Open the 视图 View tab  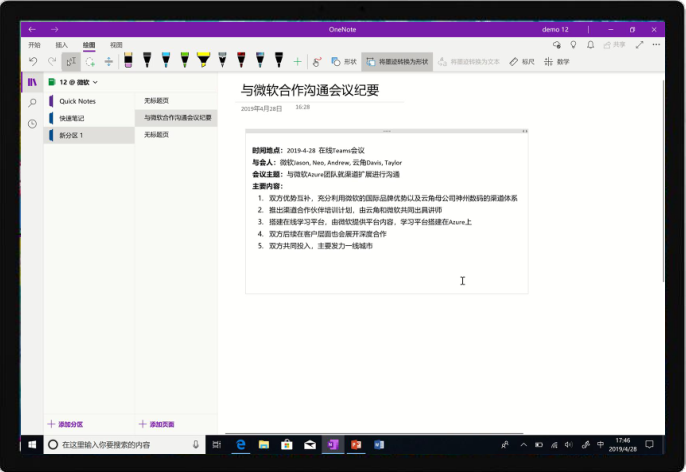[116, 45]
